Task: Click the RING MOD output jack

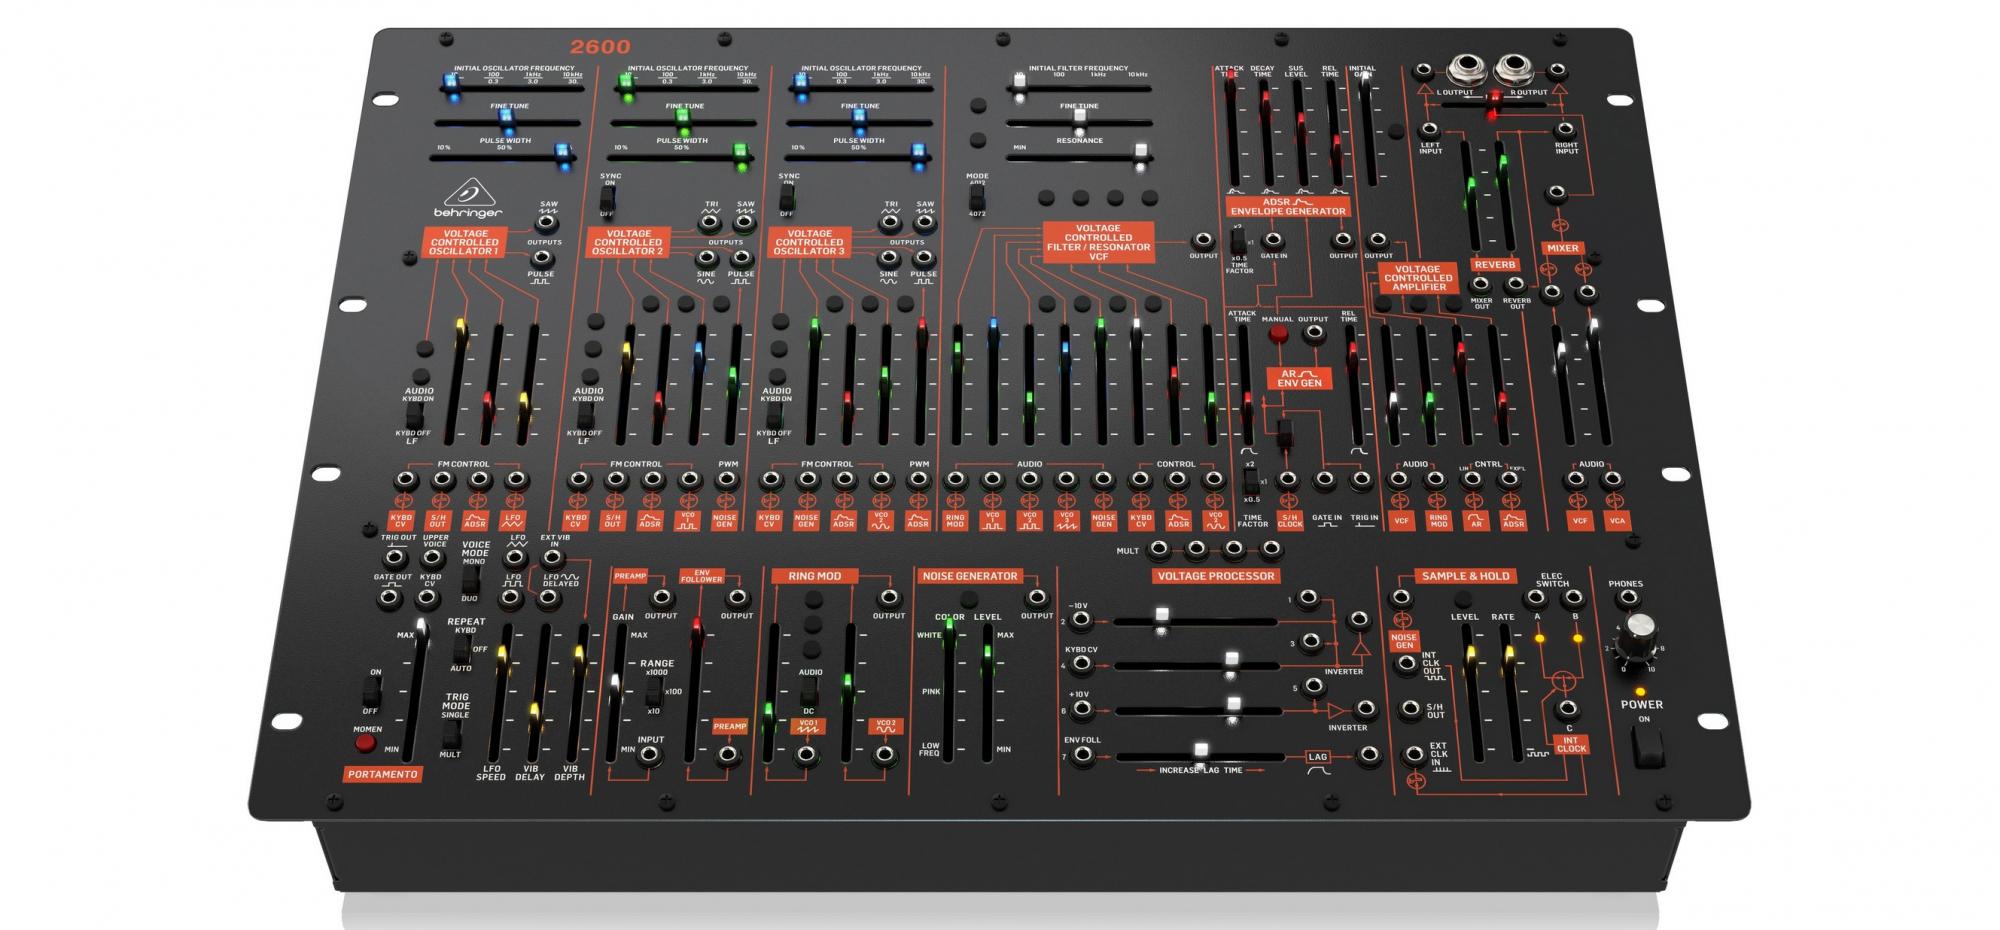Action: coord(888,598)
